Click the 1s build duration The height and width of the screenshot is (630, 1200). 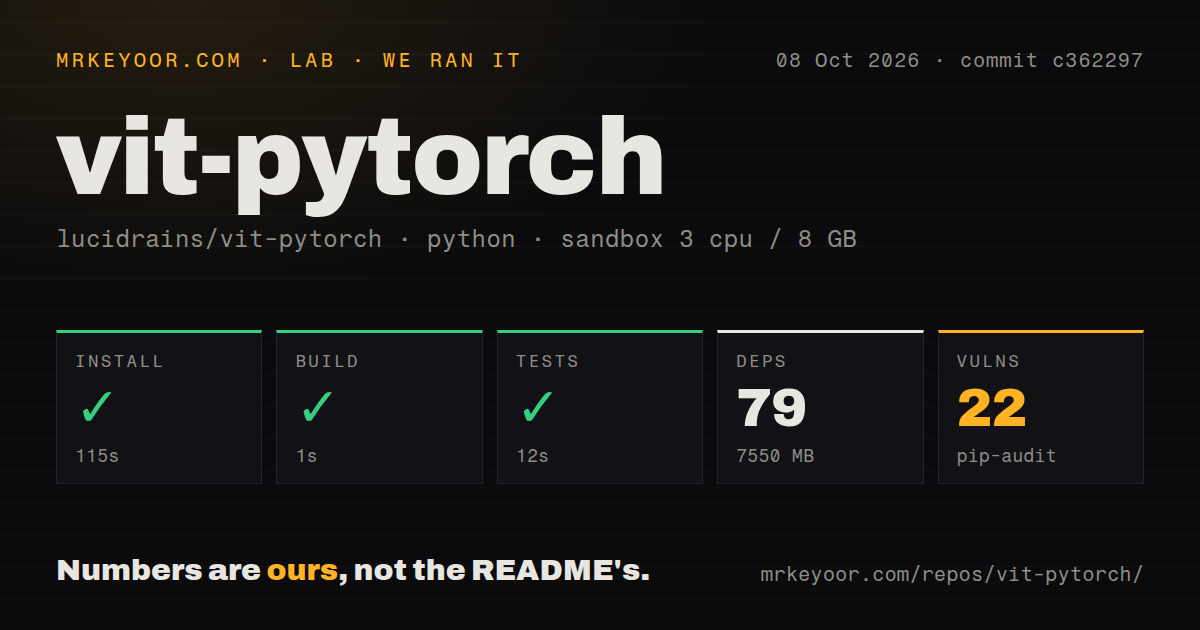click(306, 456)
